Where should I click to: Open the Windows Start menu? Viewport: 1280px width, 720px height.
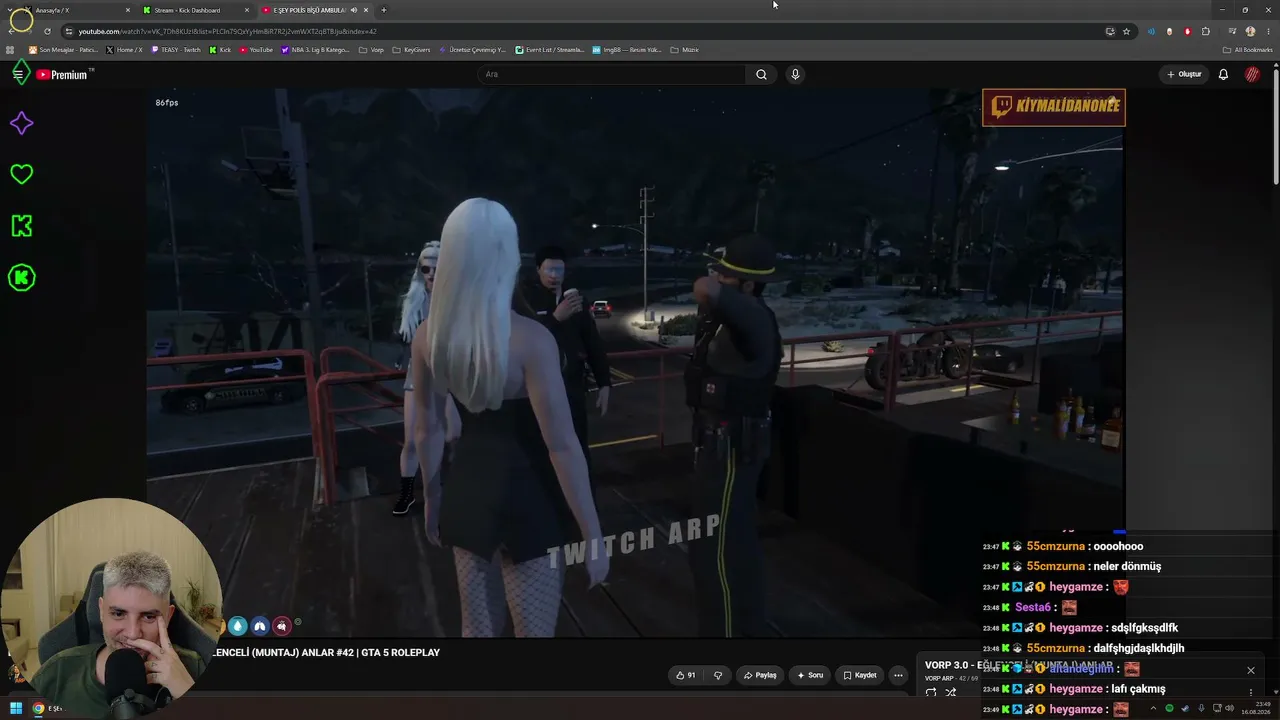(15, 709)
